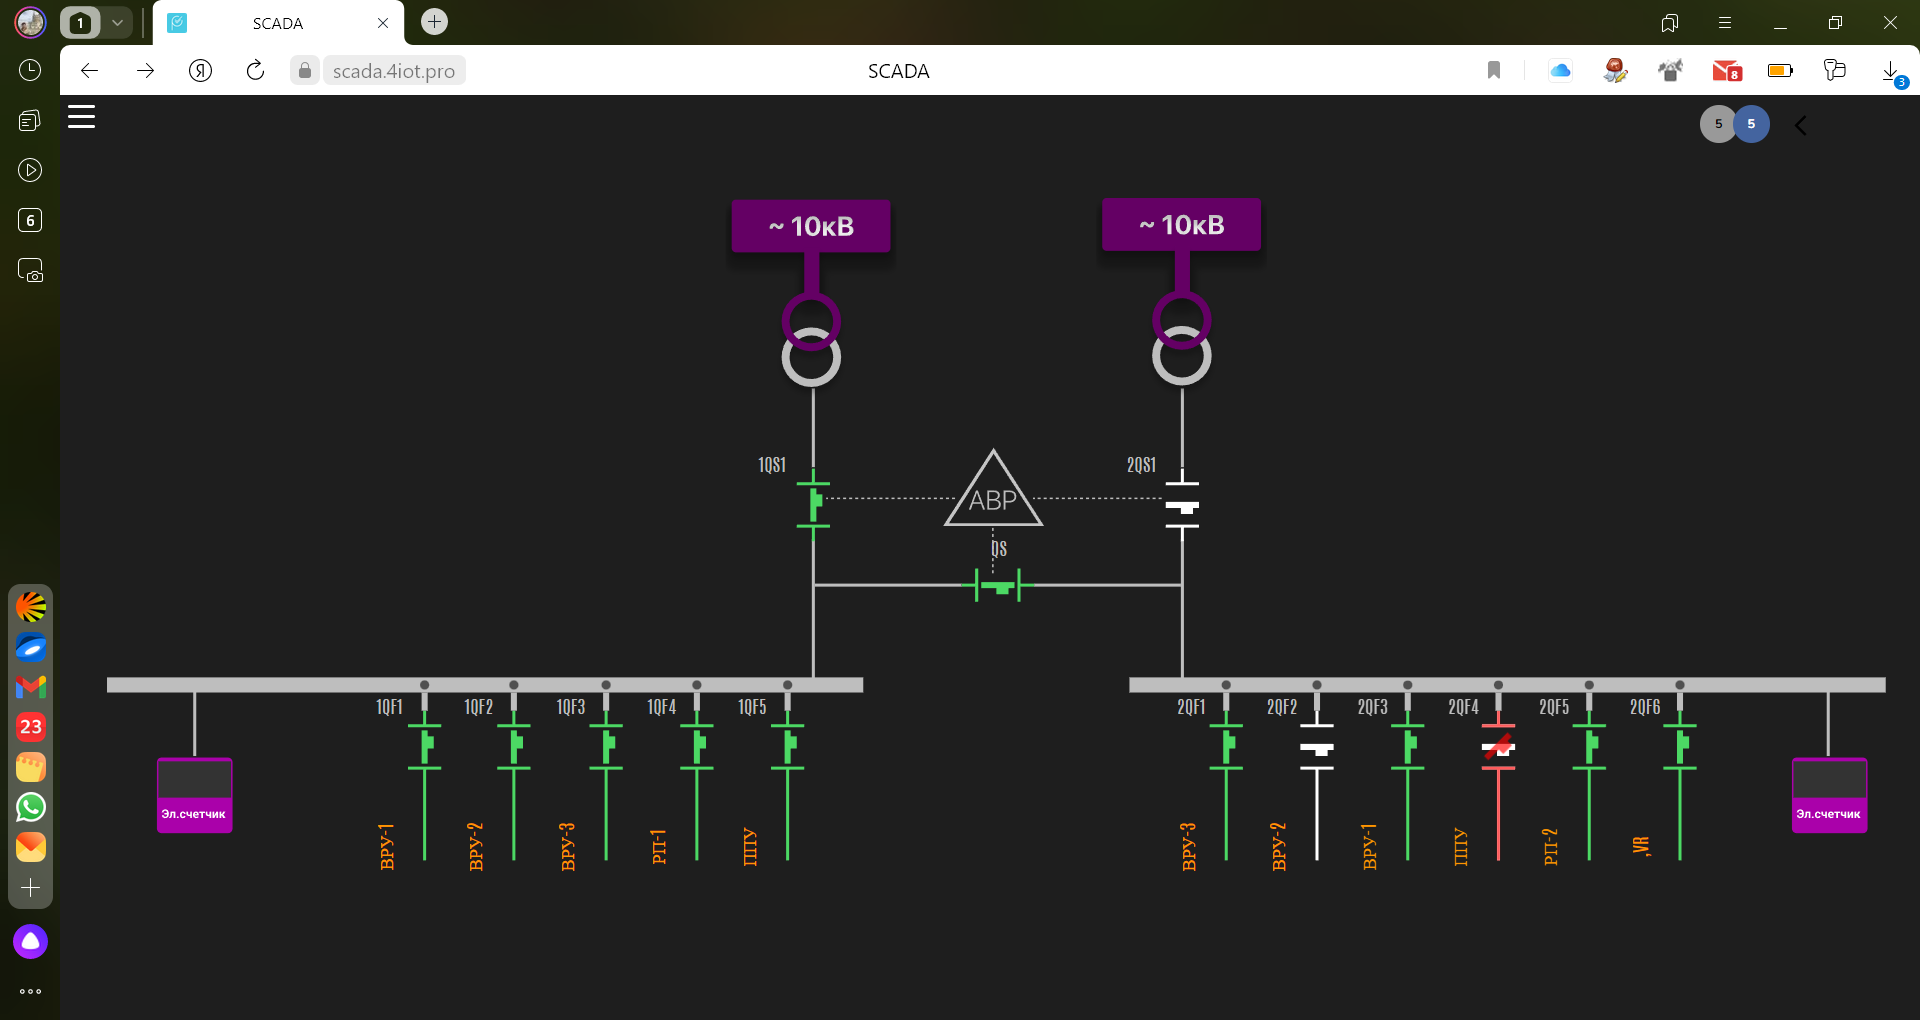Expand the side panel chevron arrow
This screenshot has width=1920, height=1020.
1801,125
